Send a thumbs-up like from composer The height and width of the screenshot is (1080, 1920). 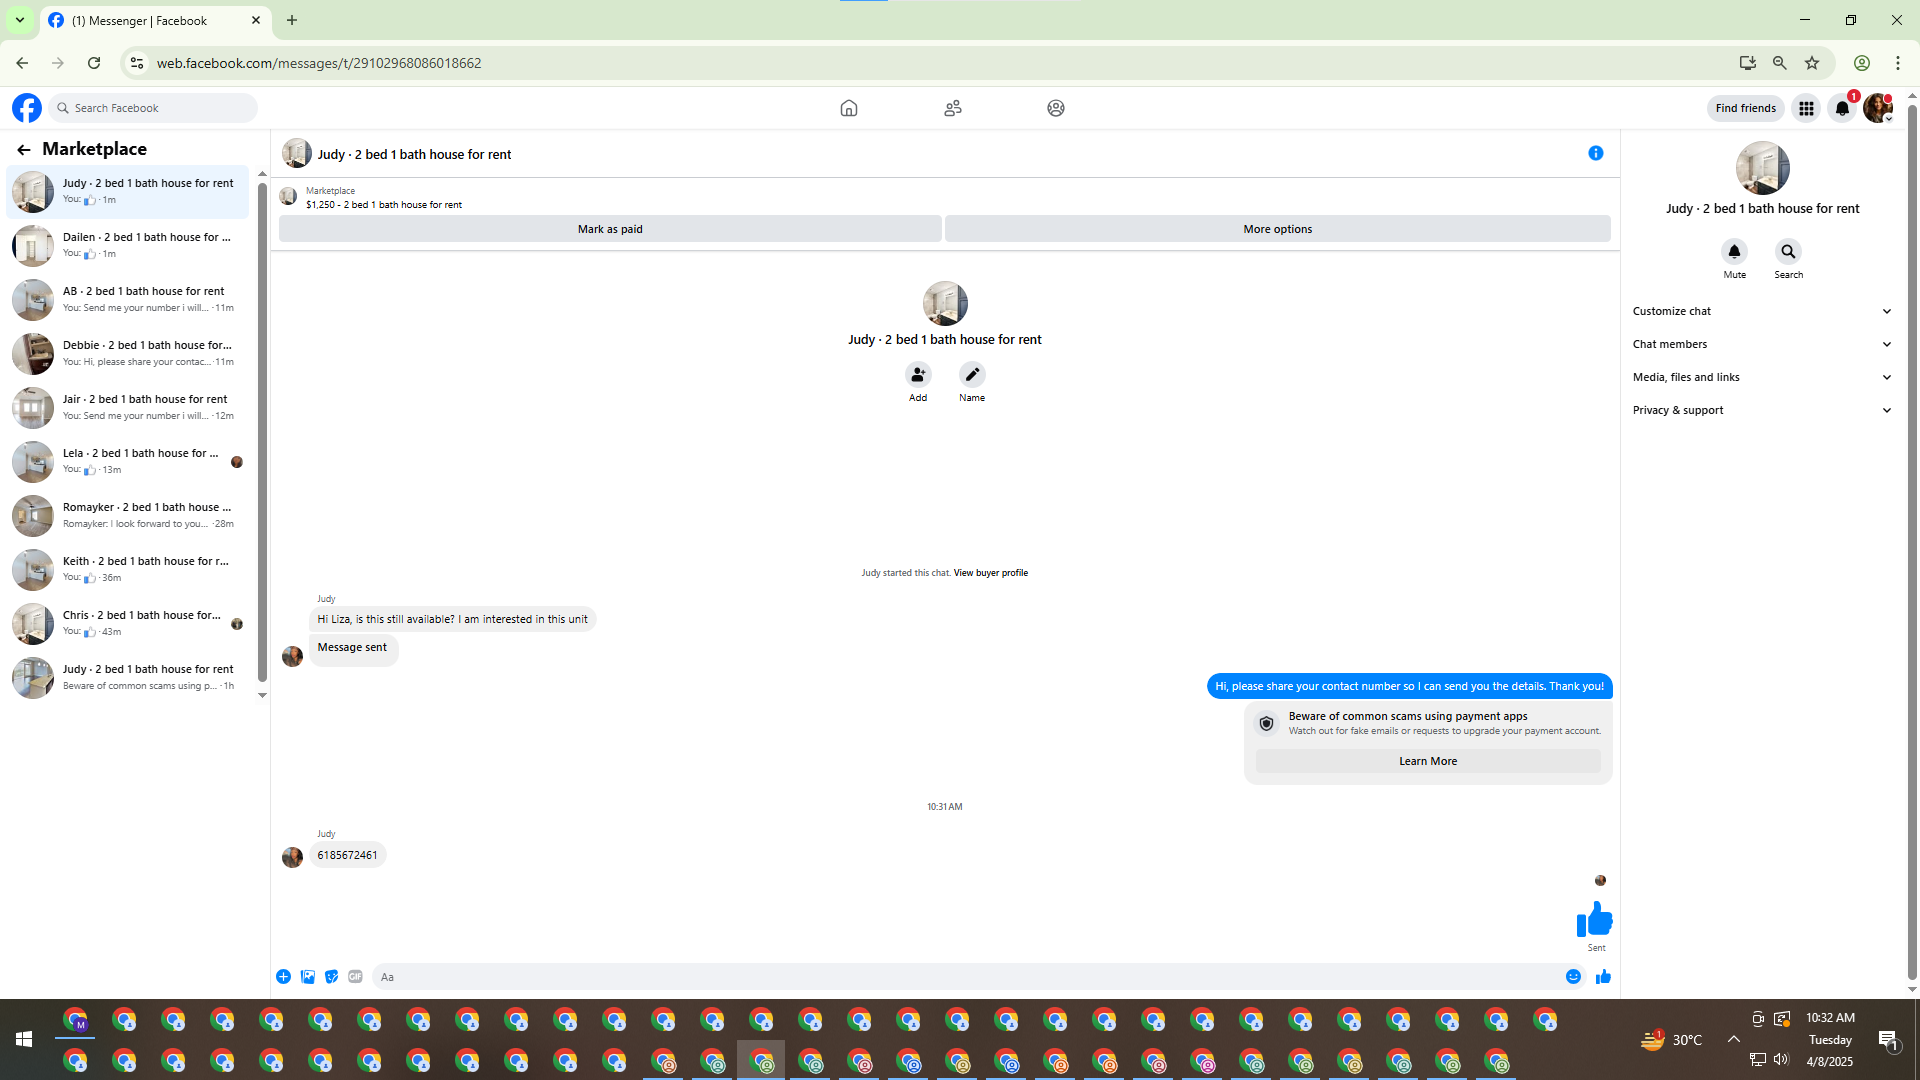1603,977
